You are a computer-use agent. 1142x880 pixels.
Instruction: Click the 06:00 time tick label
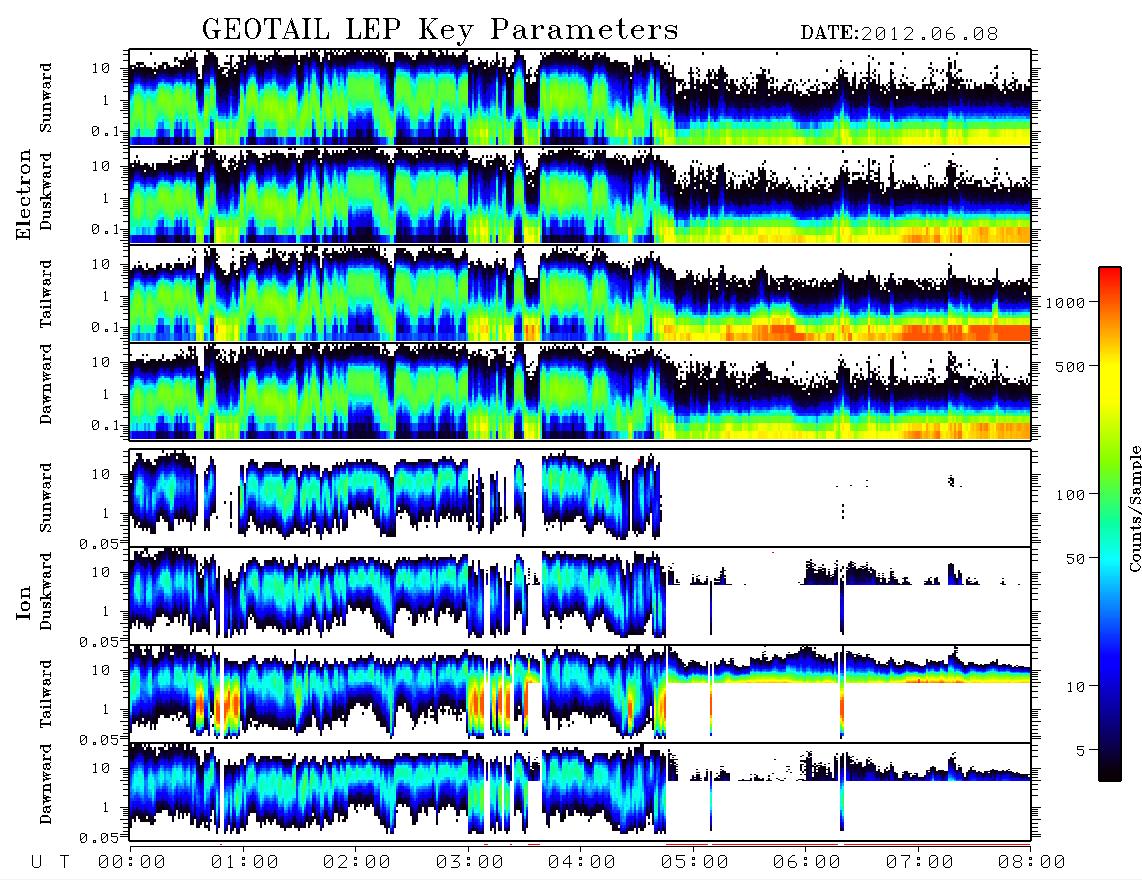806,862
